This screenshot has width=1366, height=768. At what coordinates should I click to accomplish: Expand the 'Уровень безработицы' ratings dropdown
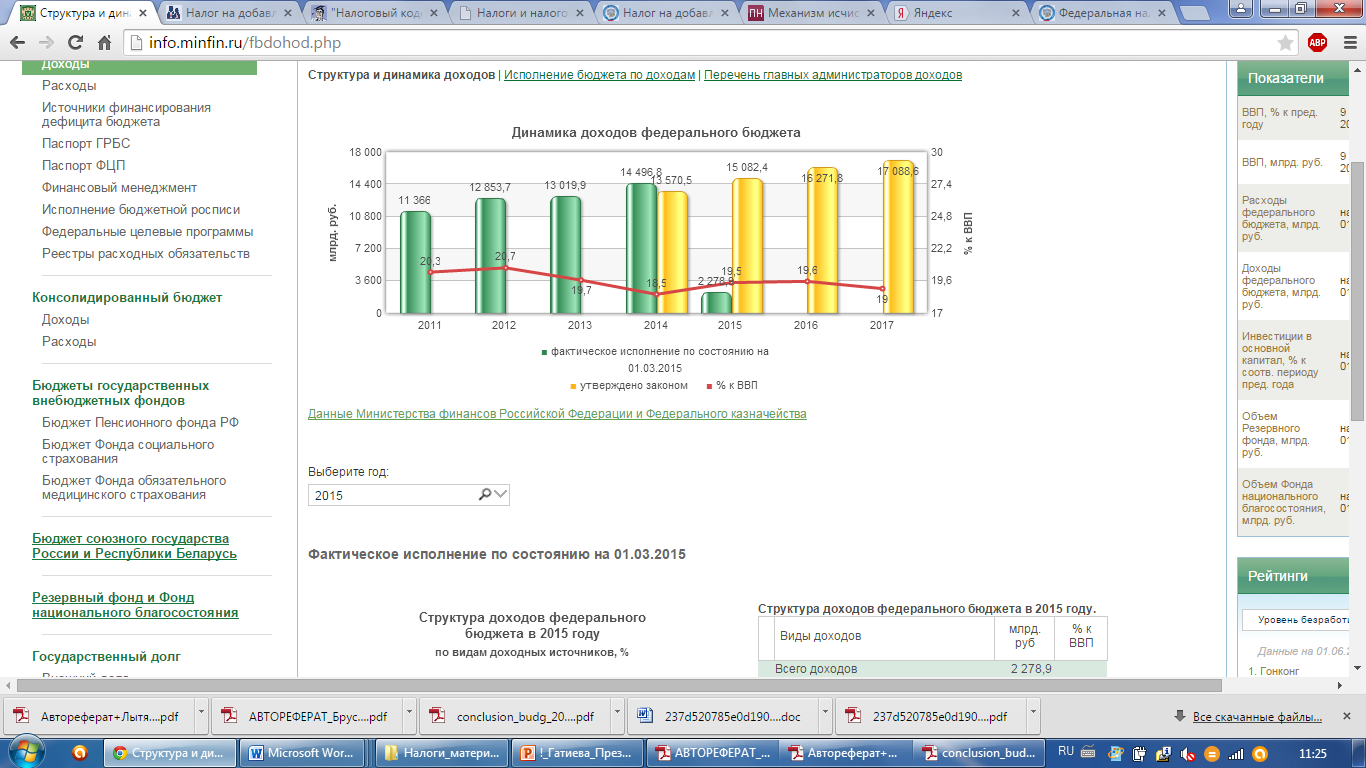pyautogui.click(x=1298, y=621)
